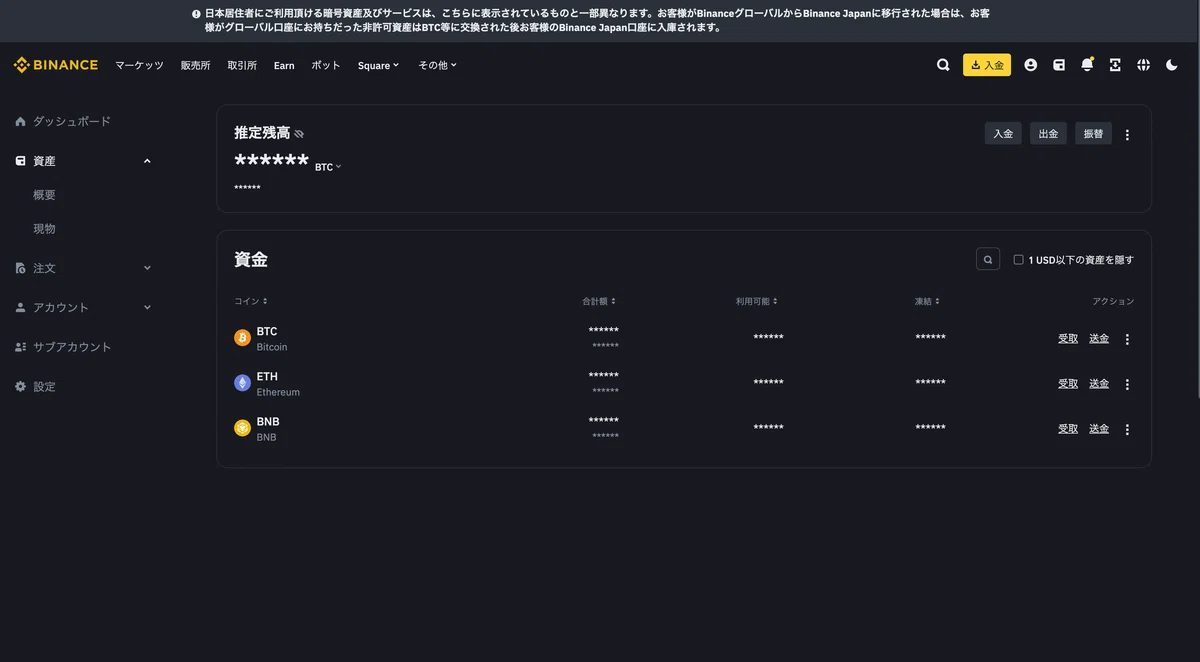The width and height of the screenshot is (1200, 662).
Task: Click 出金 button in balance card
Action: [x=1048, y=134]
